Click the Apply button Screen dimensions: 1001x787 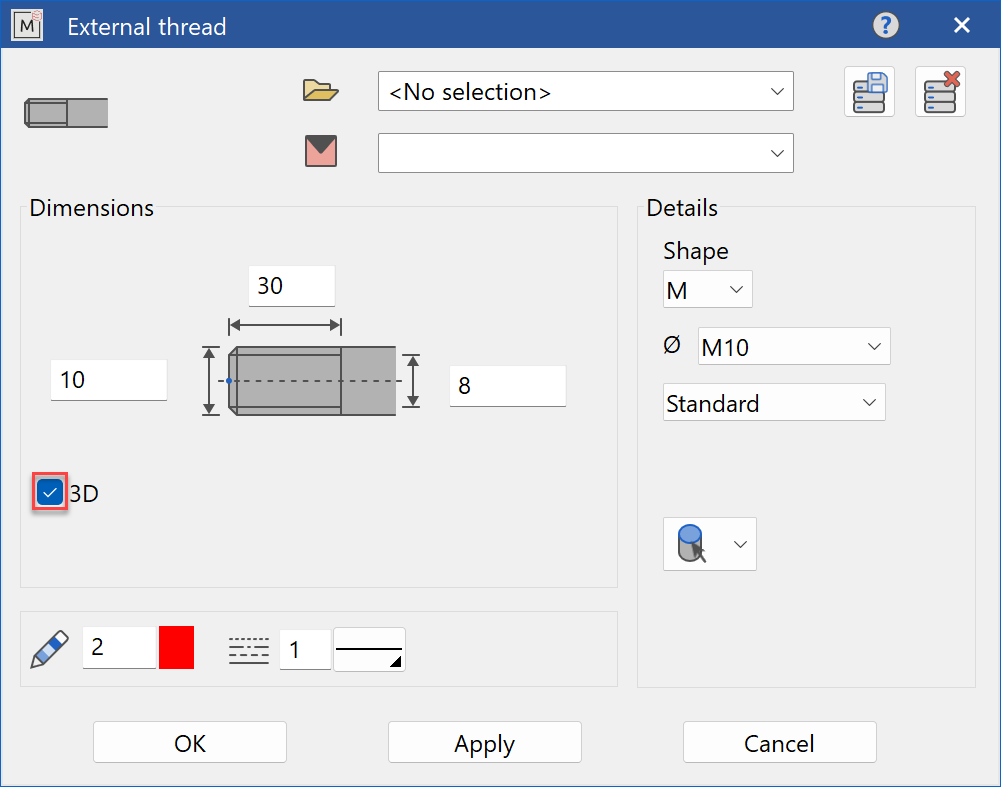[485, 742]
